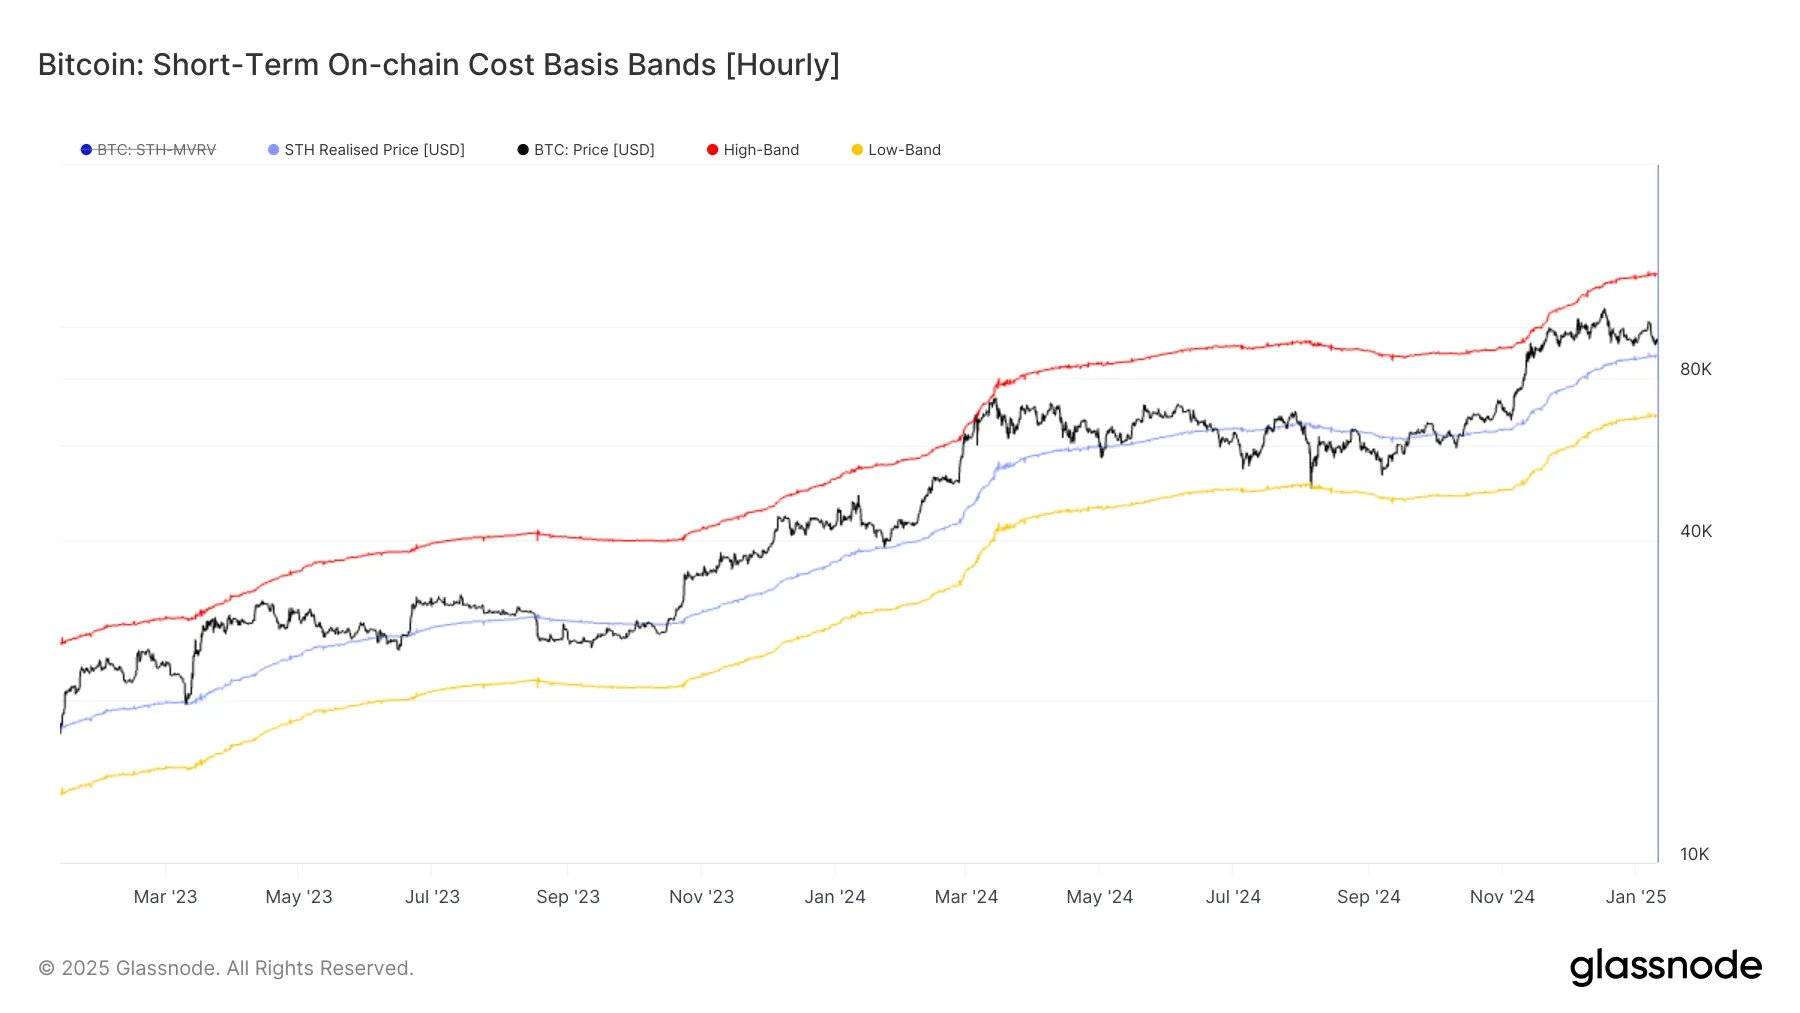Hide the BTC: Price [USD] series label
This screenshot has width=1800, height=1013.
point(594,150)
